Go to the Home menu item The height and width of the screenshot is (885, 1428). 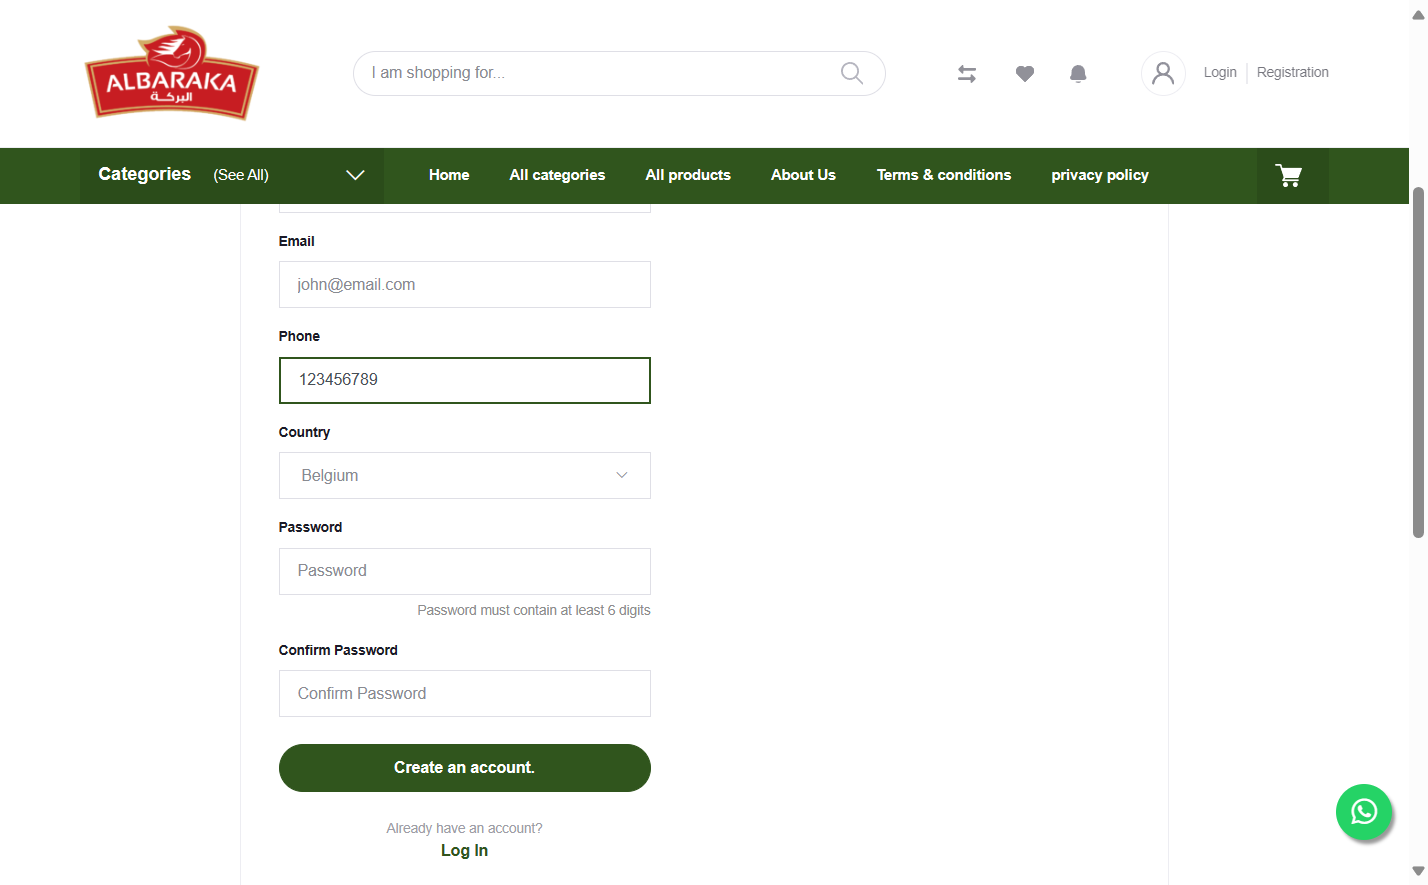pyautogui.click(x=449, y=175)
